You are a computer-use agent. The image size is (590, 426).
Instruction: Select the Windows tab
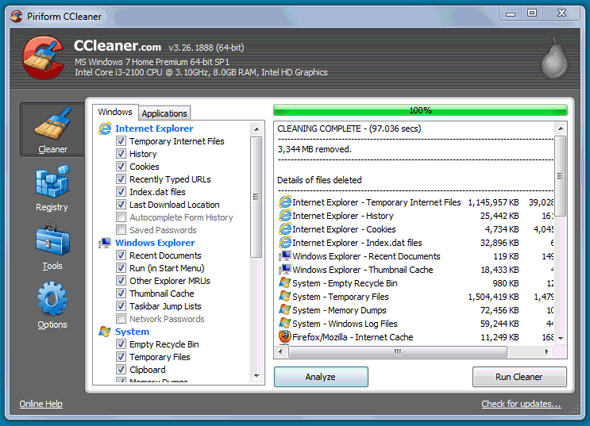[x=115, y=112]
